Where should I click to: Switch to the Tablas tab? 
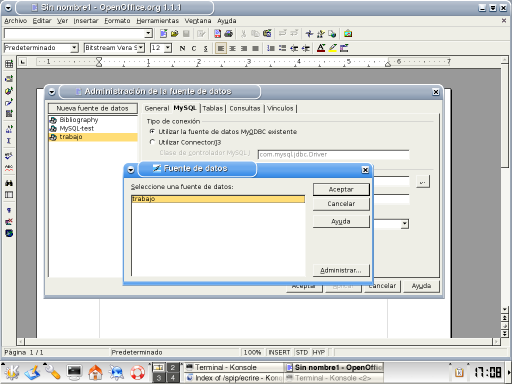click(x=212, y=108)
